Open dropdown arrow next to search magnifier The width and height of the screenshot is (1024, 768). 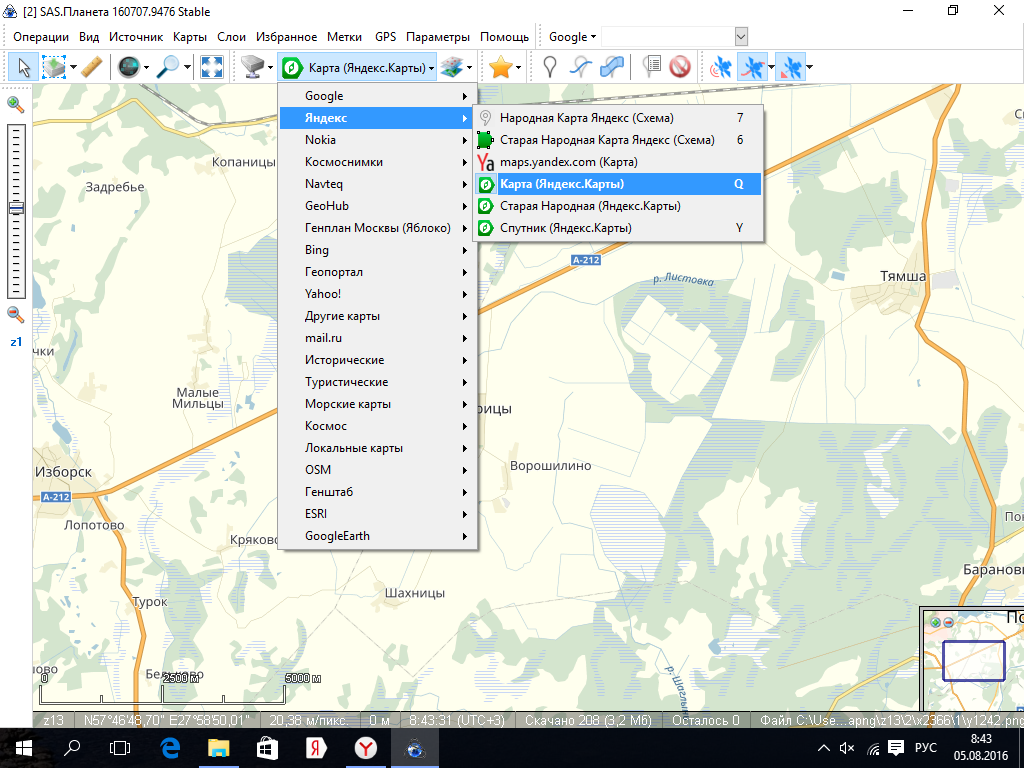tap(187, 67)
